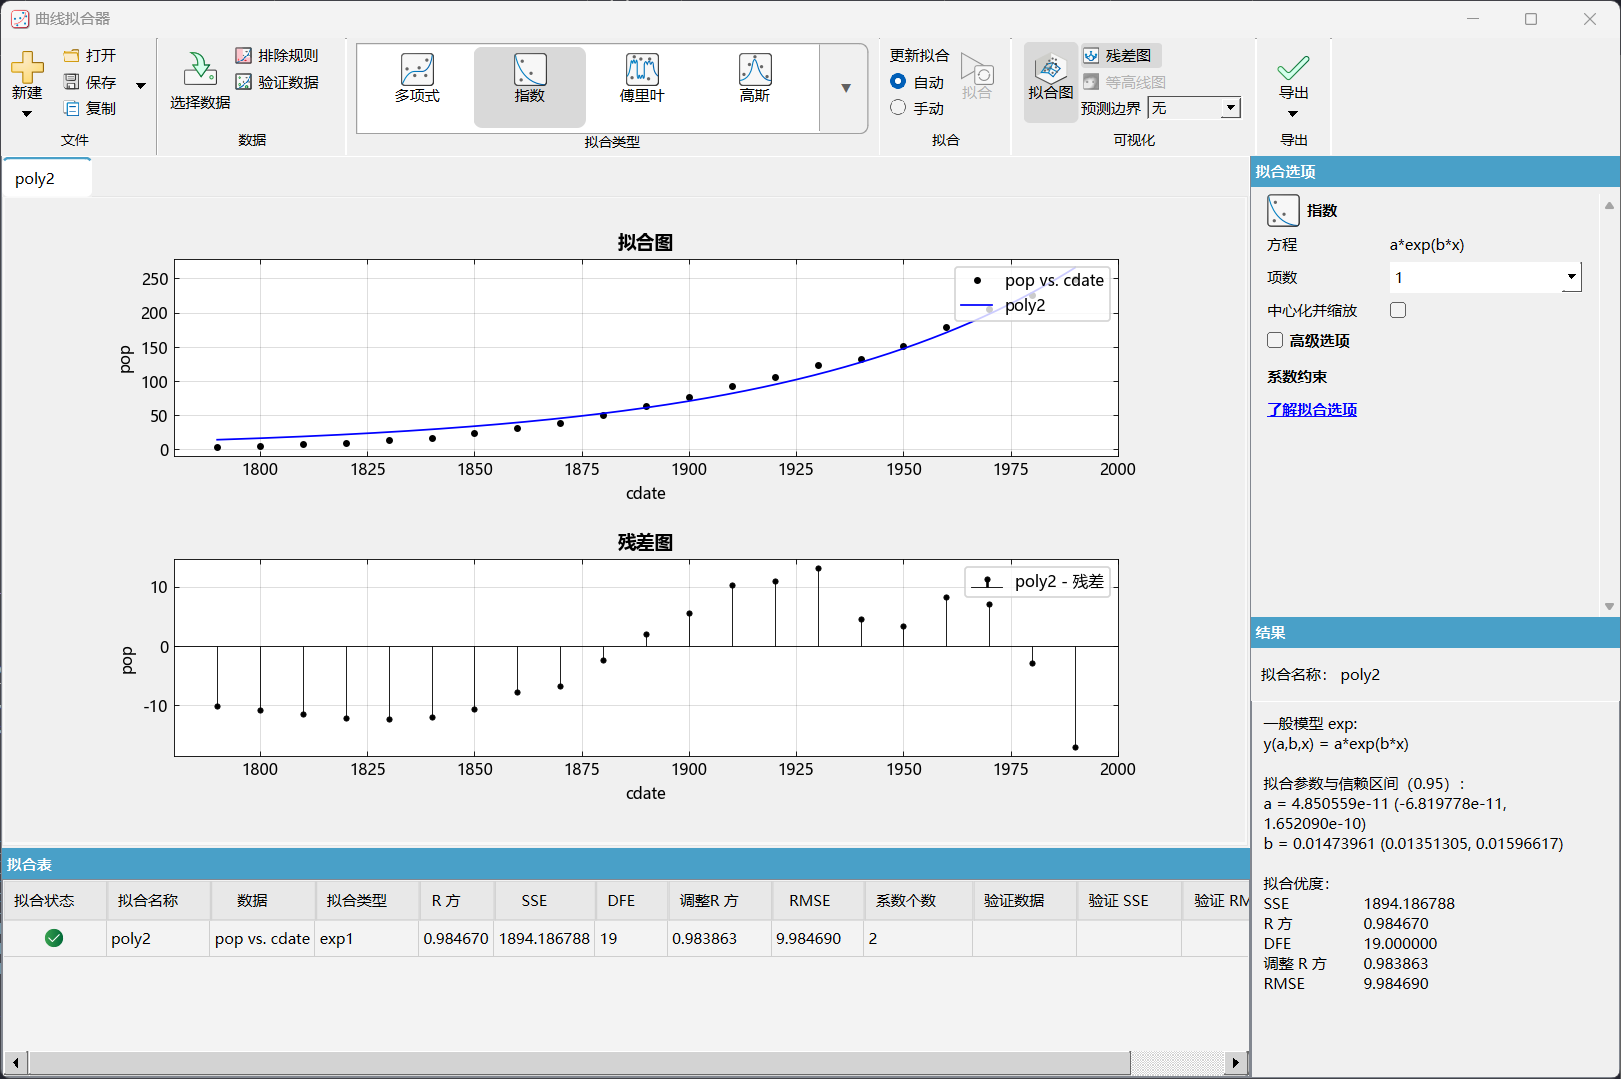Click the 打开 (Open) button
This screenshot has height=1079, width=1621.
tap(90, 56)
